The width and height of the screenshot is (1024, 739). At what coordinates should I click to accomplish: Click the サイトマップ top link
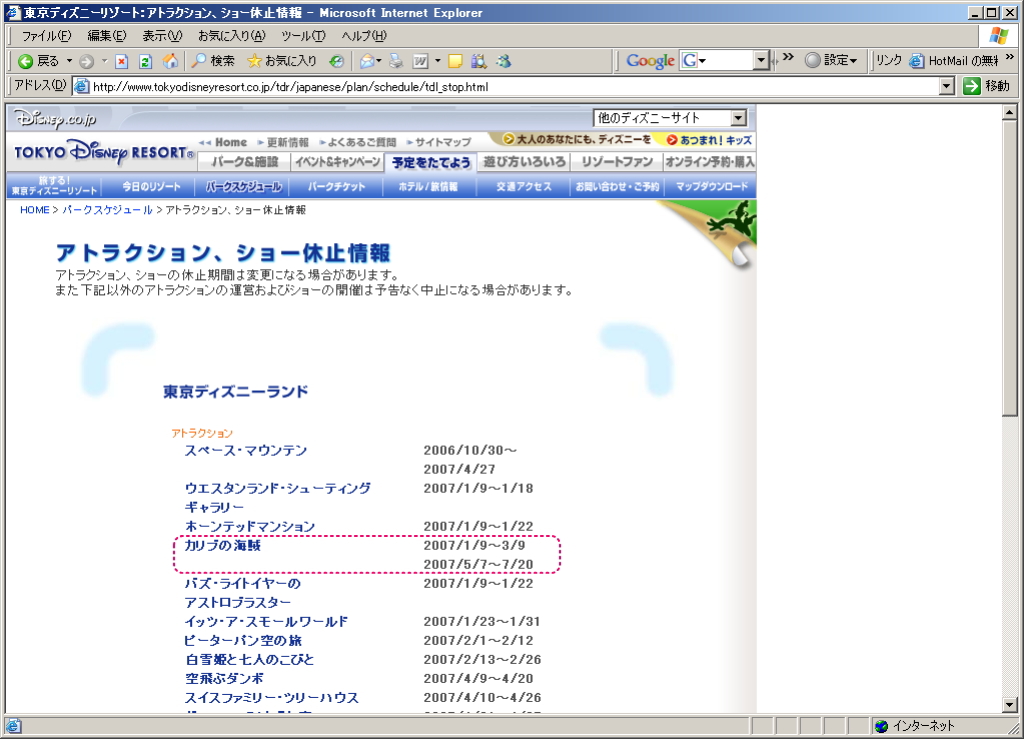point(443,142)
